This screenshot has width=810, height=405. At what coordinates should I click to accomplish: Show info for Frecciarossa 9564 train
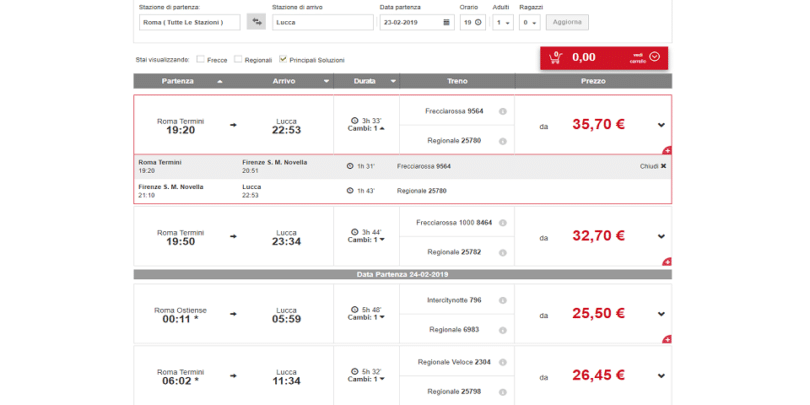502,111
